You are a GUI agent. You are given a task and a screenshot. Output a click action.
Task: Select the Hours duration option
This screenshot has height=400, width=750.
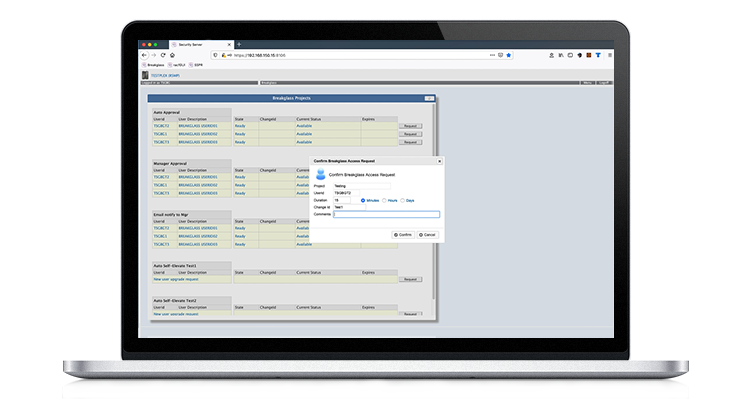point(385,200)
